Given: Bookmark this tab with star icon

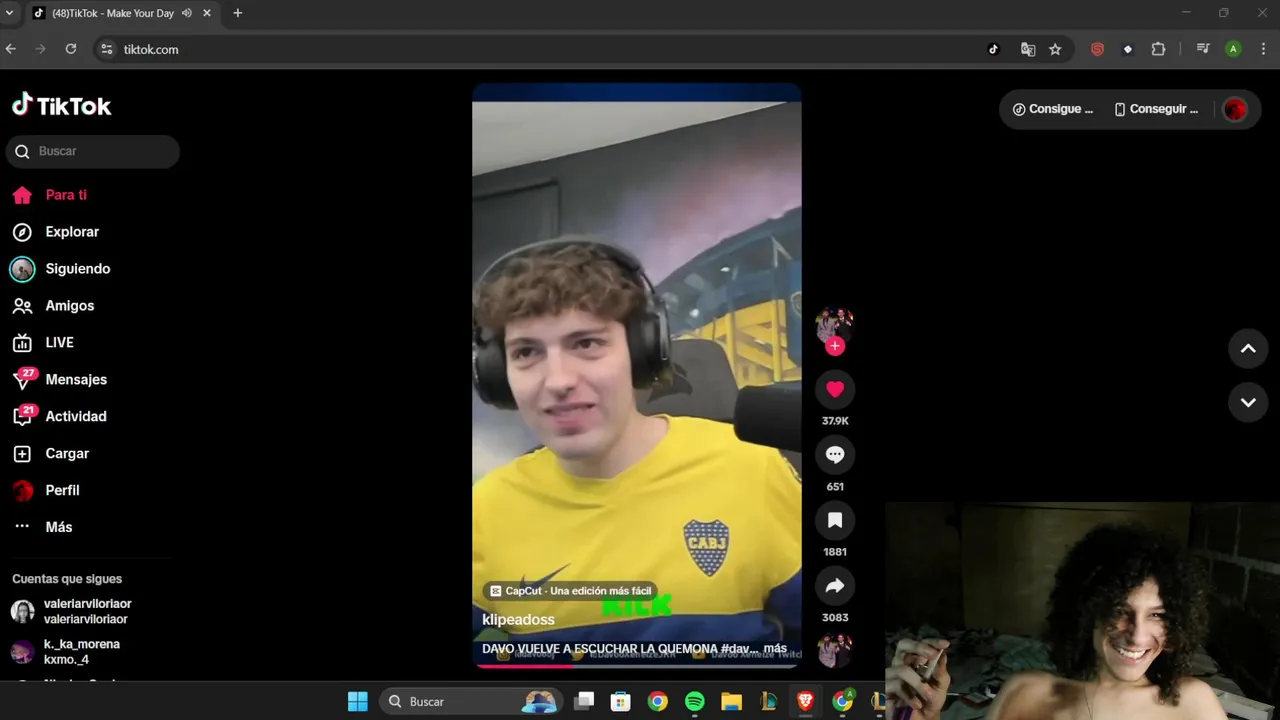Looking at the screenshot, I should pos(1055,49).
